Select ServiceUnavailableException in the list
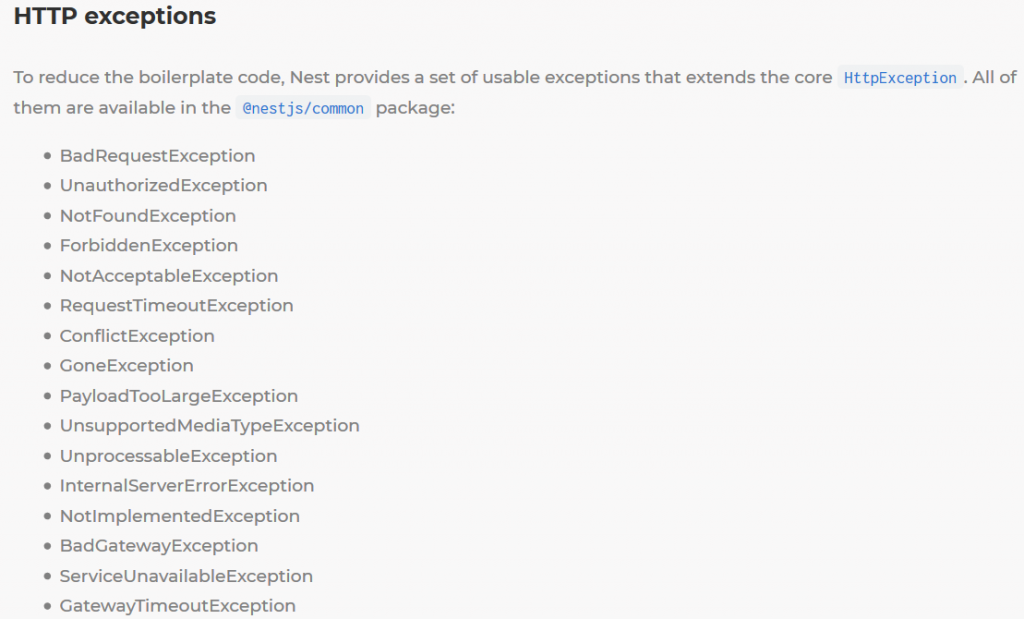Image resolution: width=1024 pixels, height=619 pixels. point(186,576)
